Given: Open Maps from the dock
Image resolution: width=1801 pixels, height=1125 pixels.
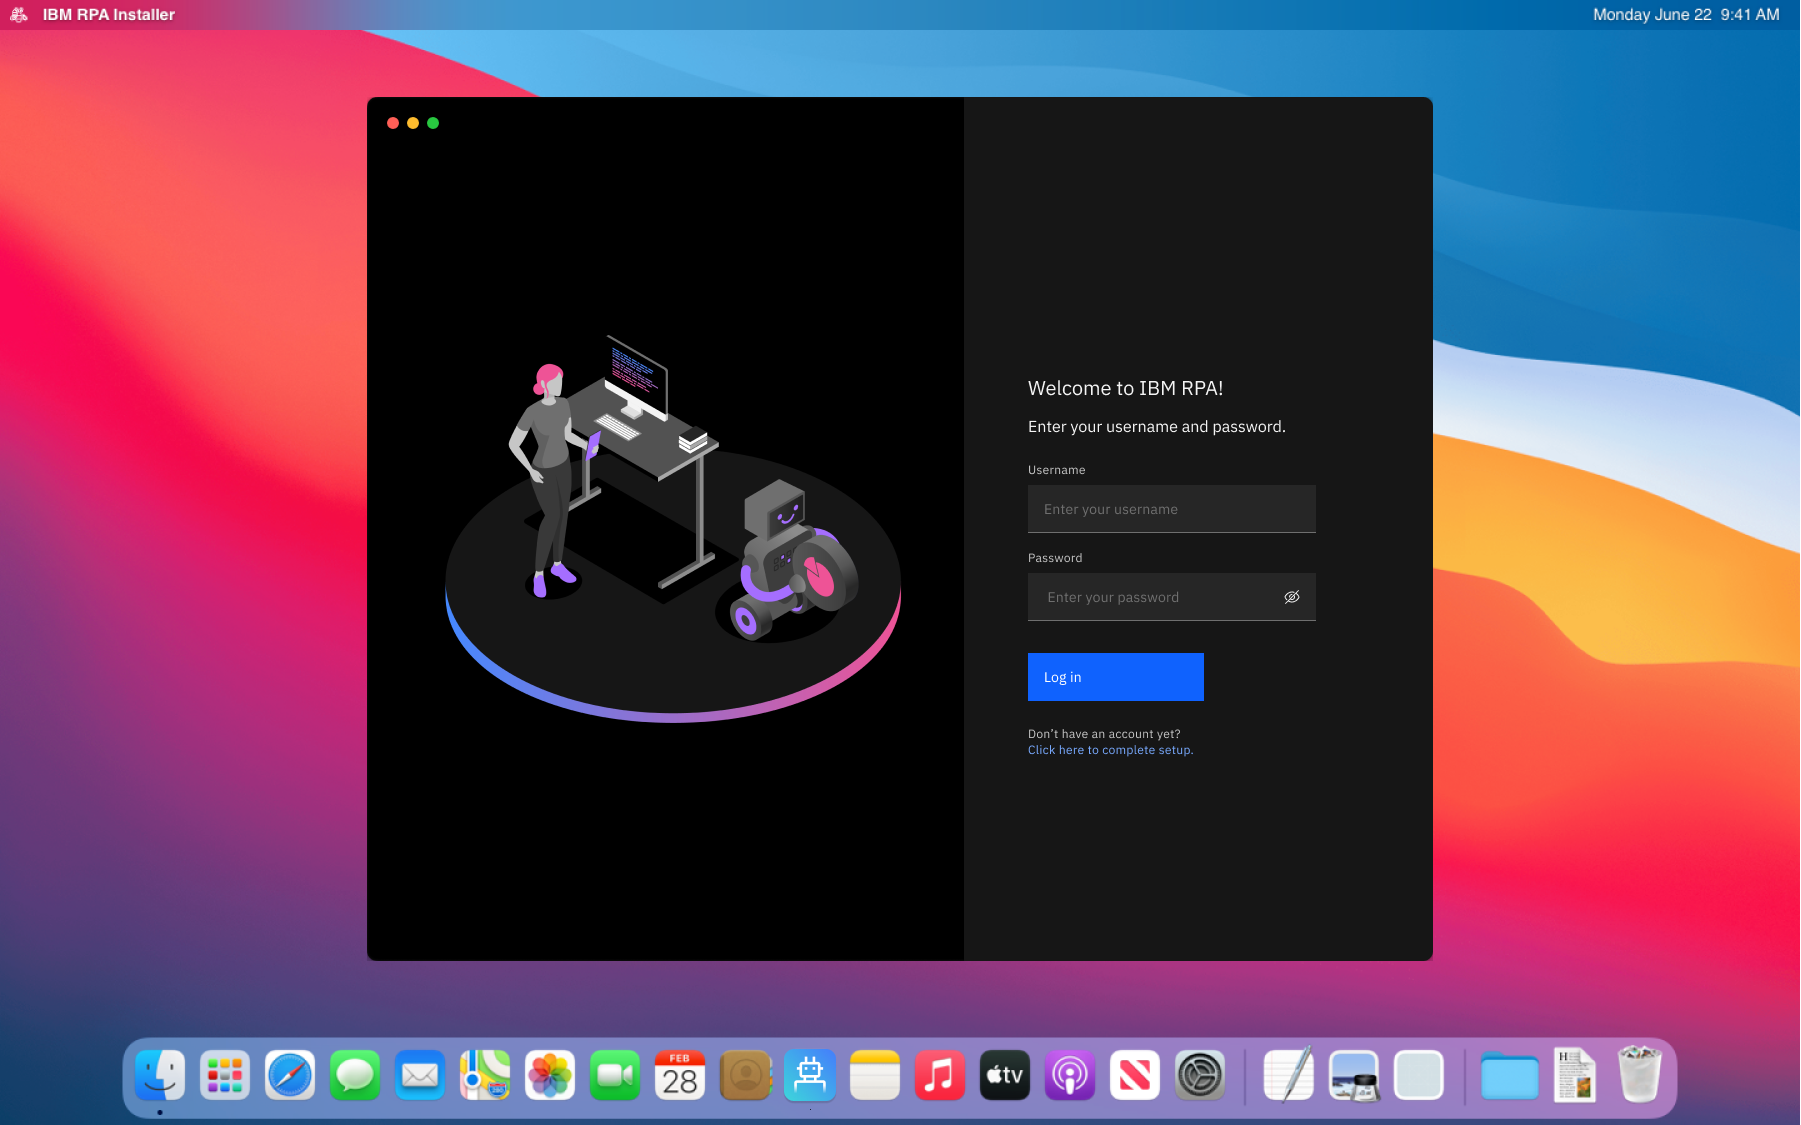Looking at the screenshot, I should (x=485, y=1076).
